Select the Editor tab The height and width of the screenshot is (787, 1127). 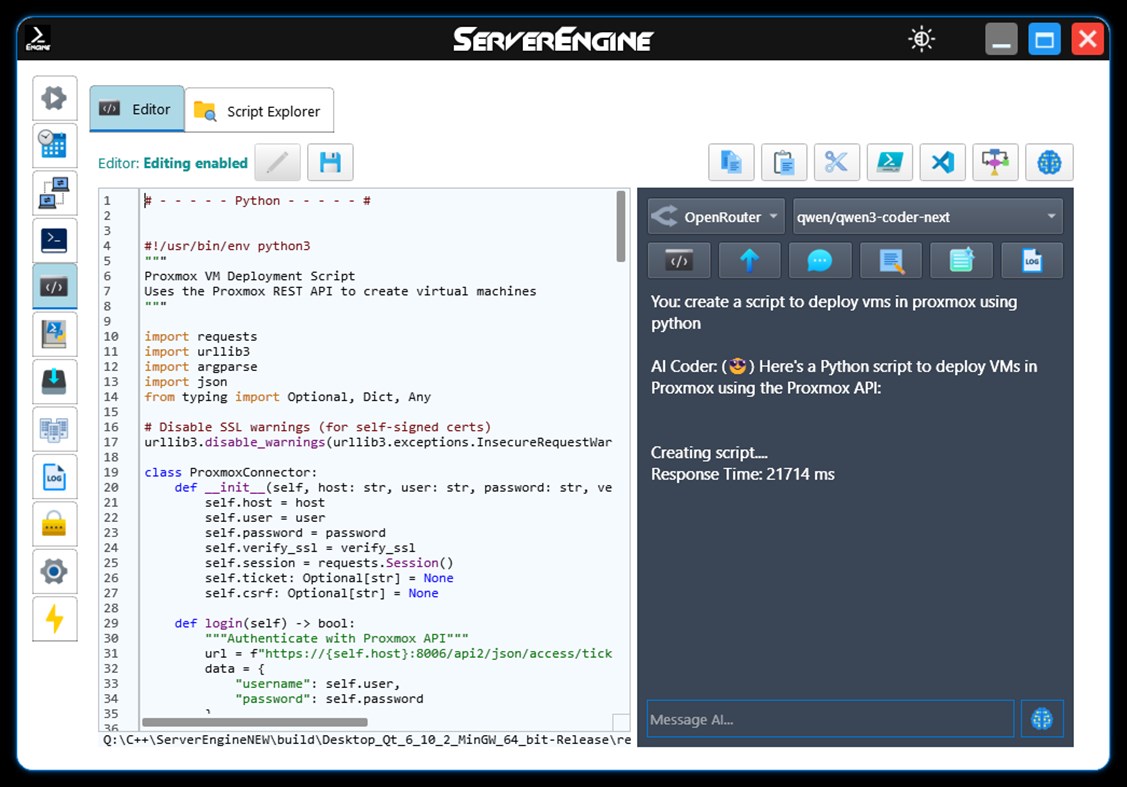click(137, 110)
